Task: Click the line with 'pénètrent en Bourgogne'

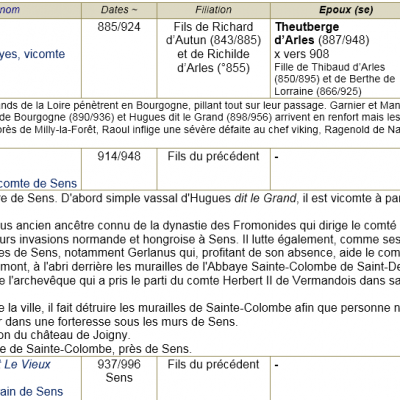Action: pos(200,105)
